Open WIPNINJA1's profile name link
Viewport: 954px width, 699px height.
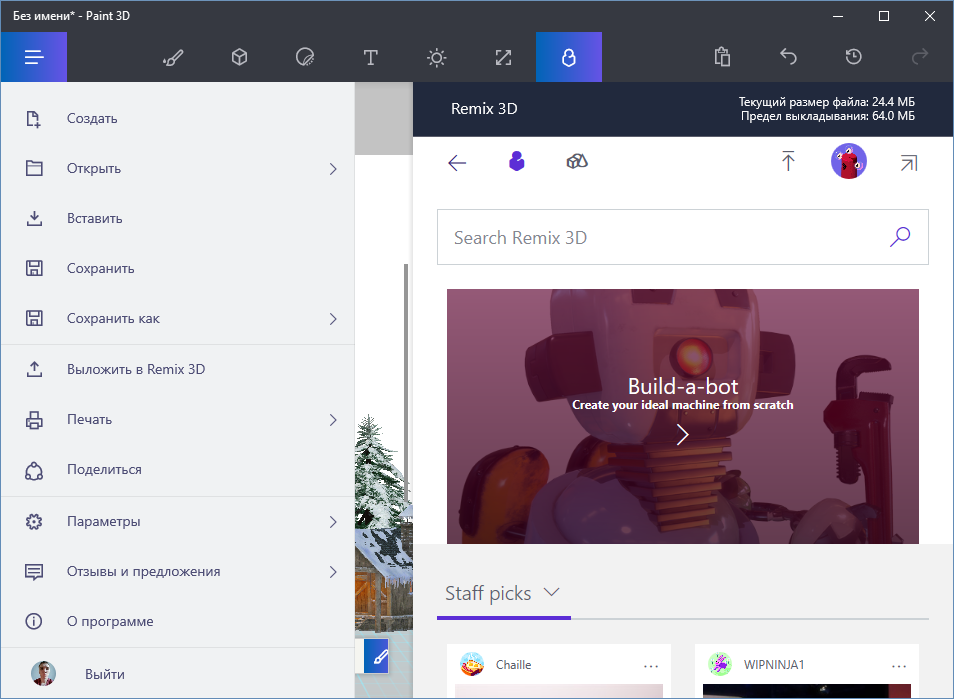click(774, 665)
